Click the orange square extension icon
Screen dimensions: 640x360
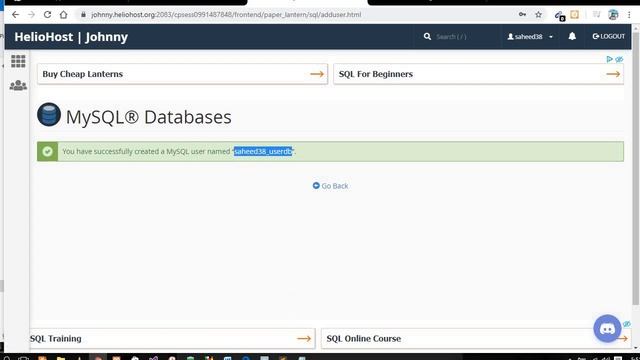pos(574,15)
